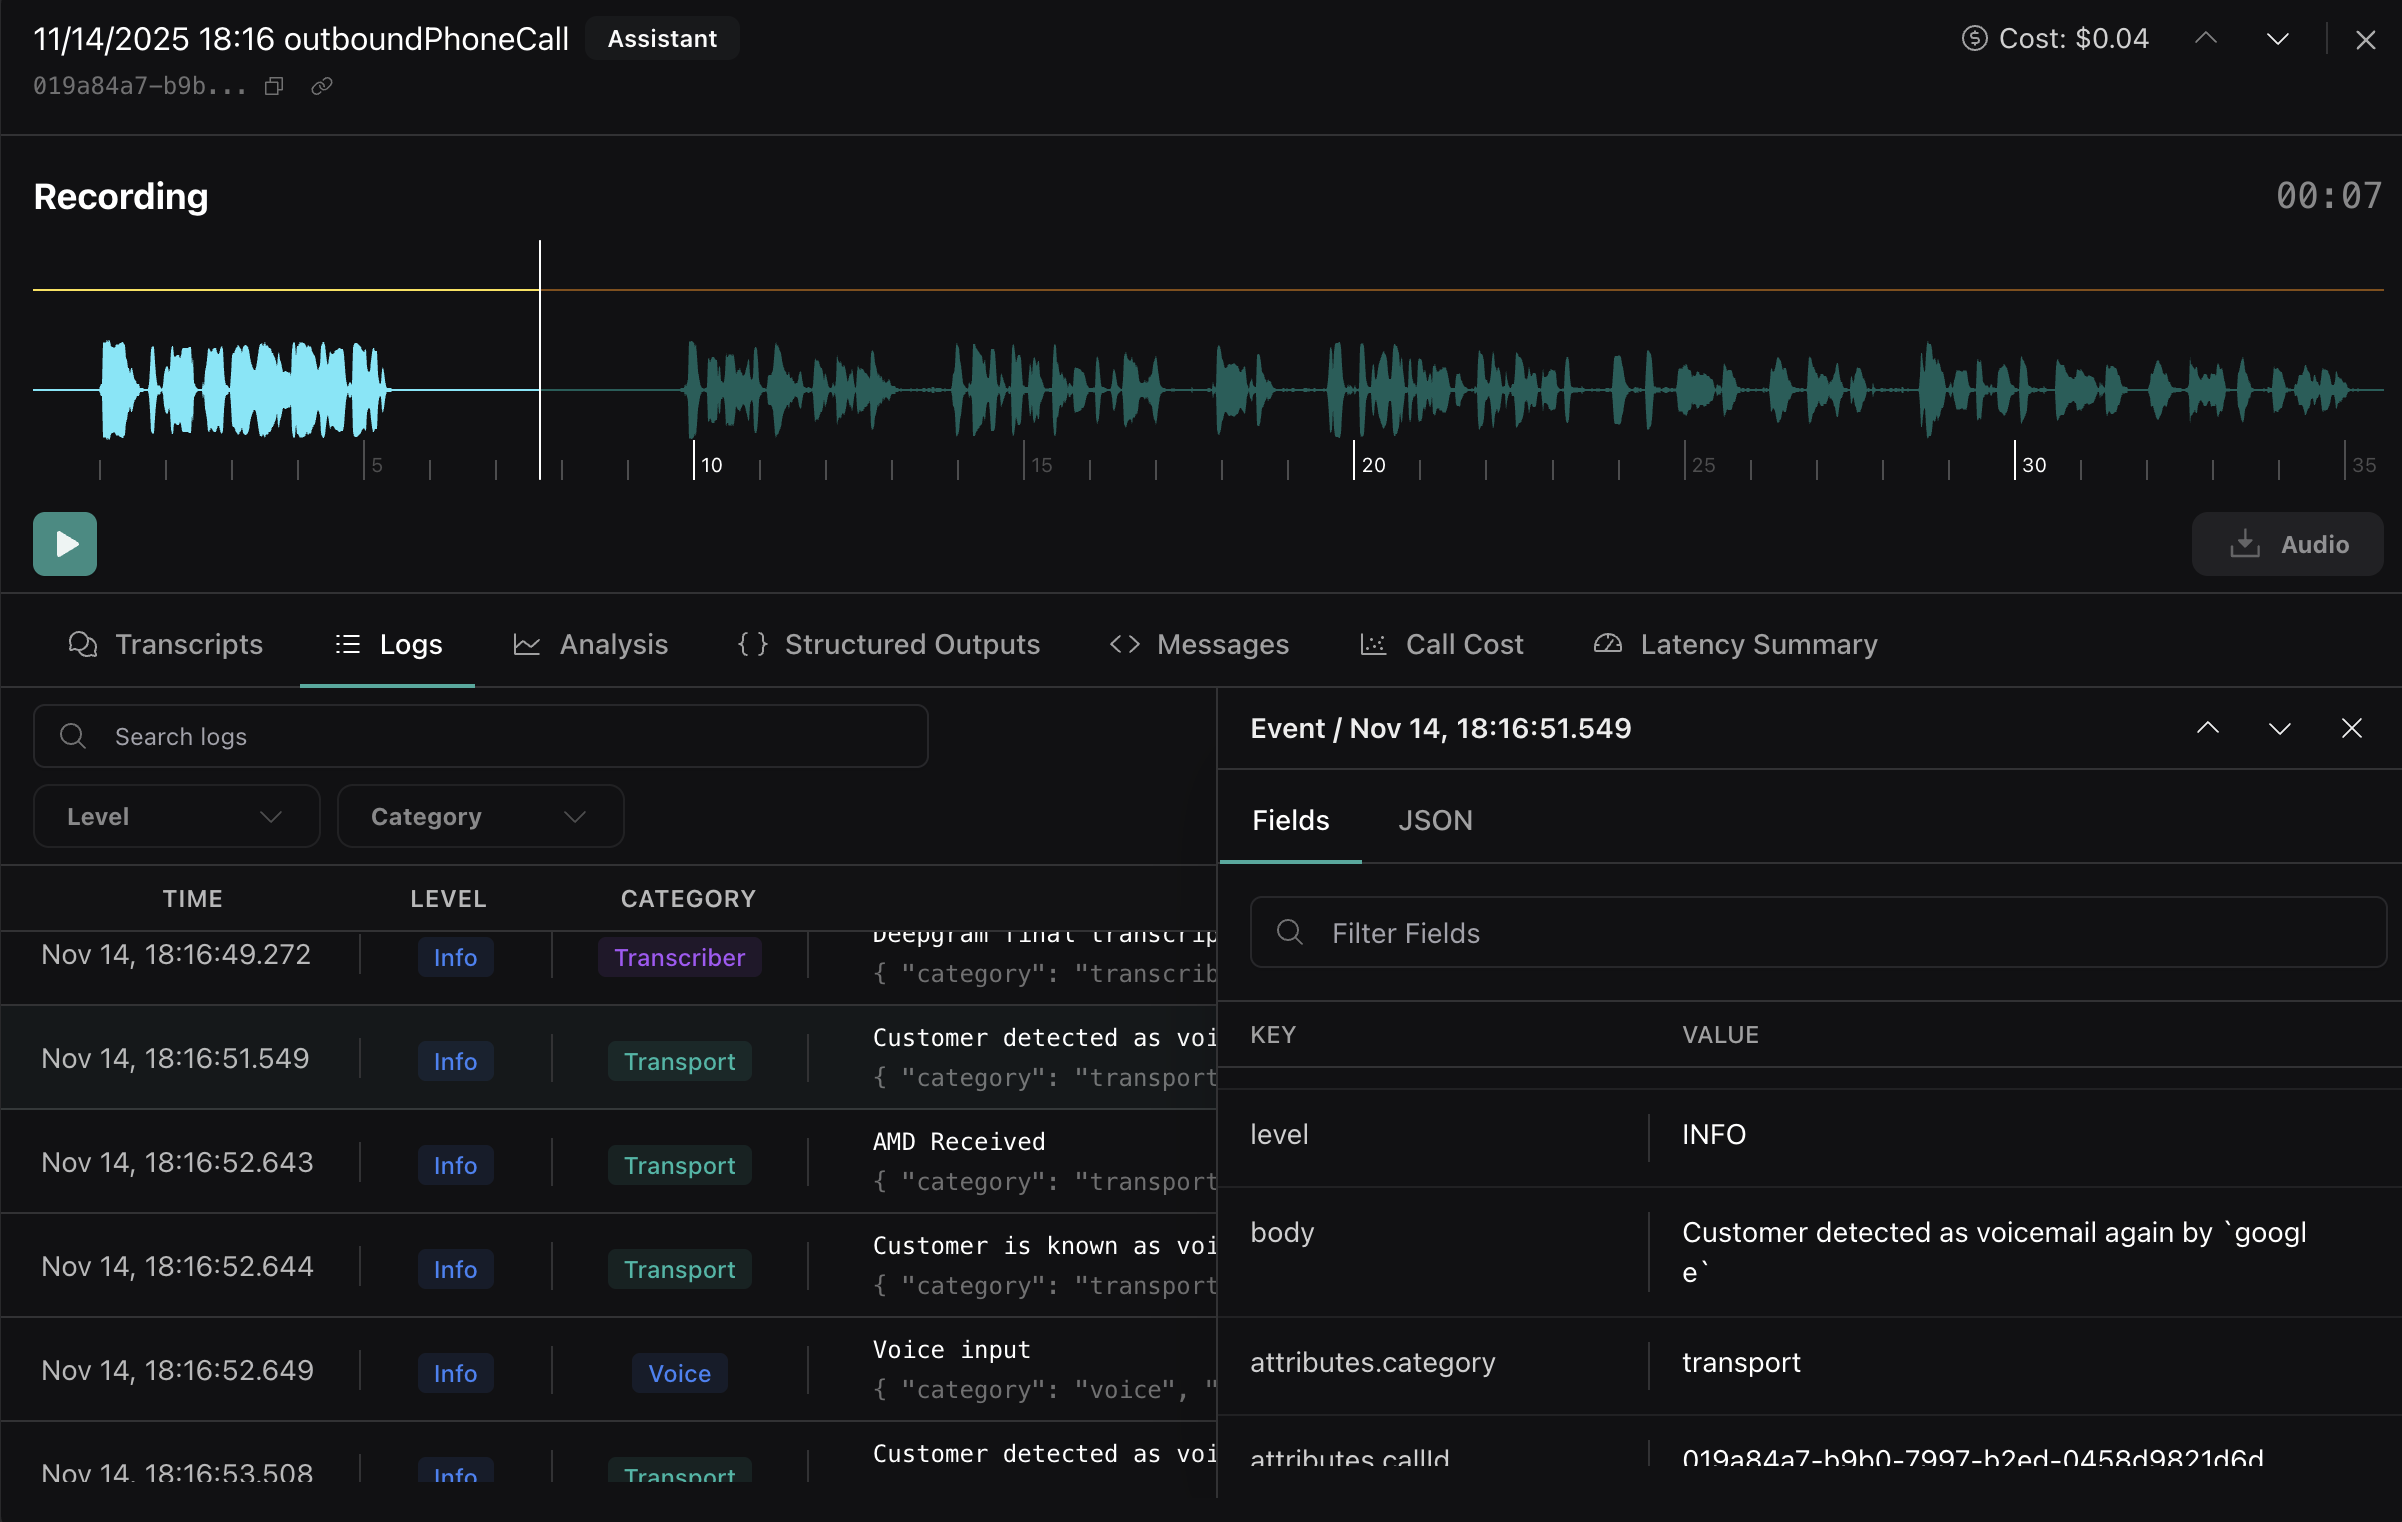Go to next call with top down chevron

click(2277, 39)
